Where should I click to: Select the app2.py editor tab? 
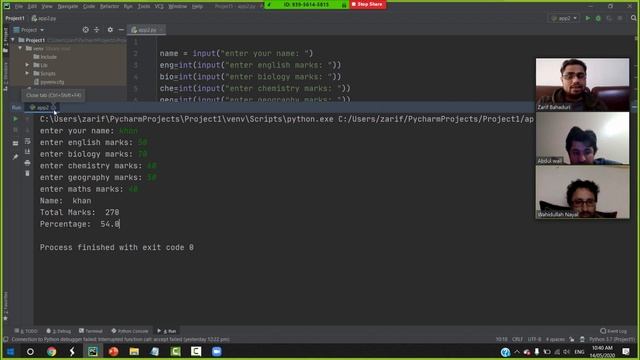[x=147, y=30]
